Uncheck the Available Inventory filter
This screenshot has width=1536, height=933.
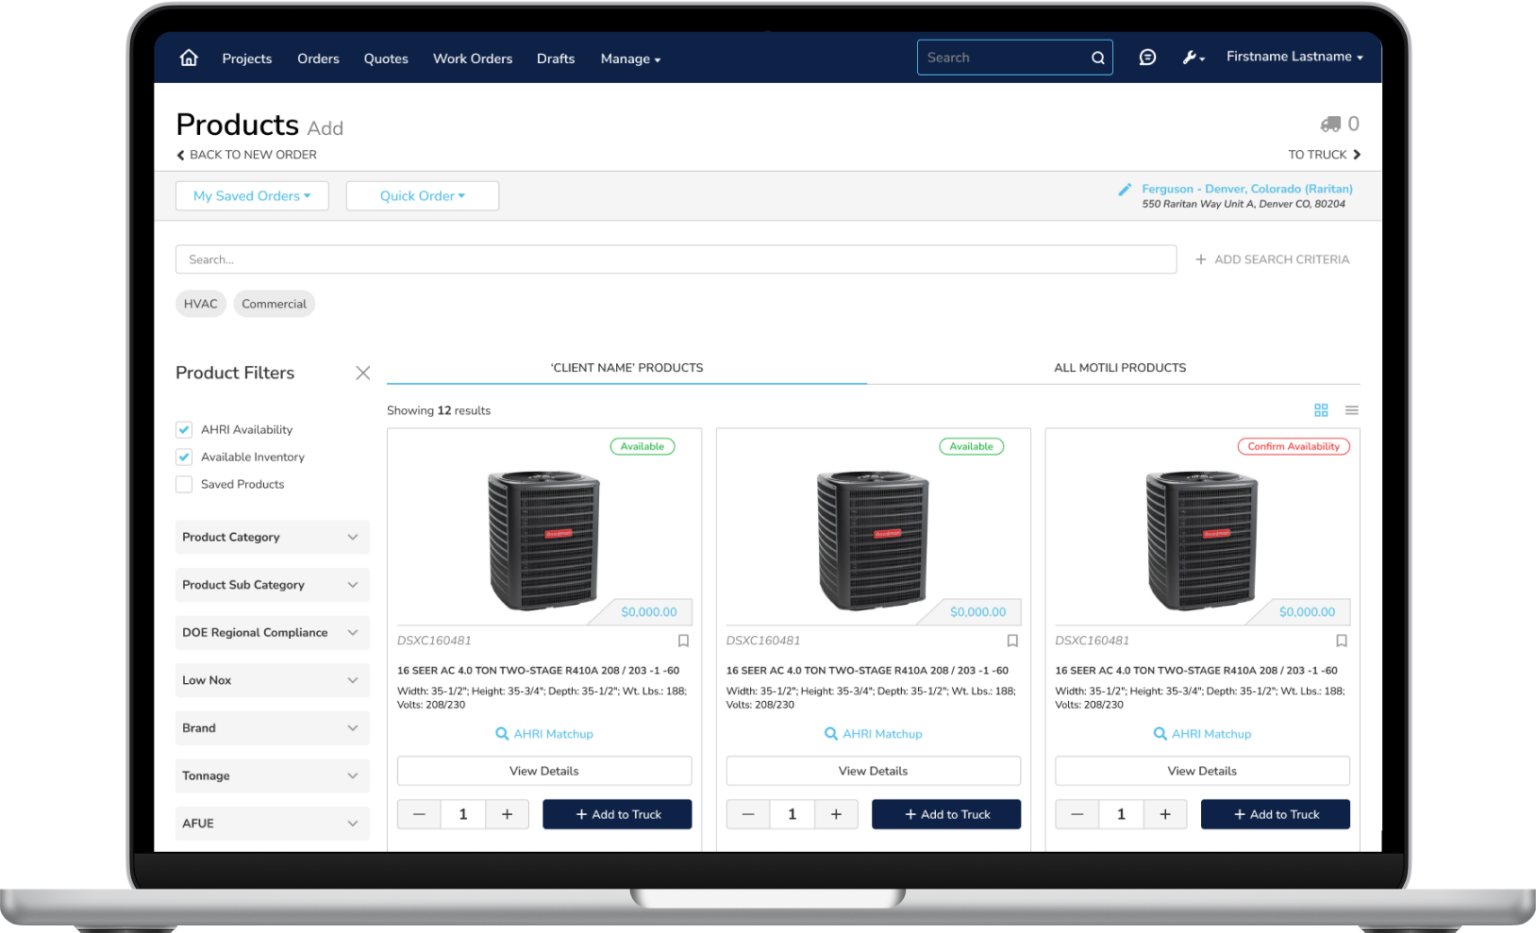184,457
